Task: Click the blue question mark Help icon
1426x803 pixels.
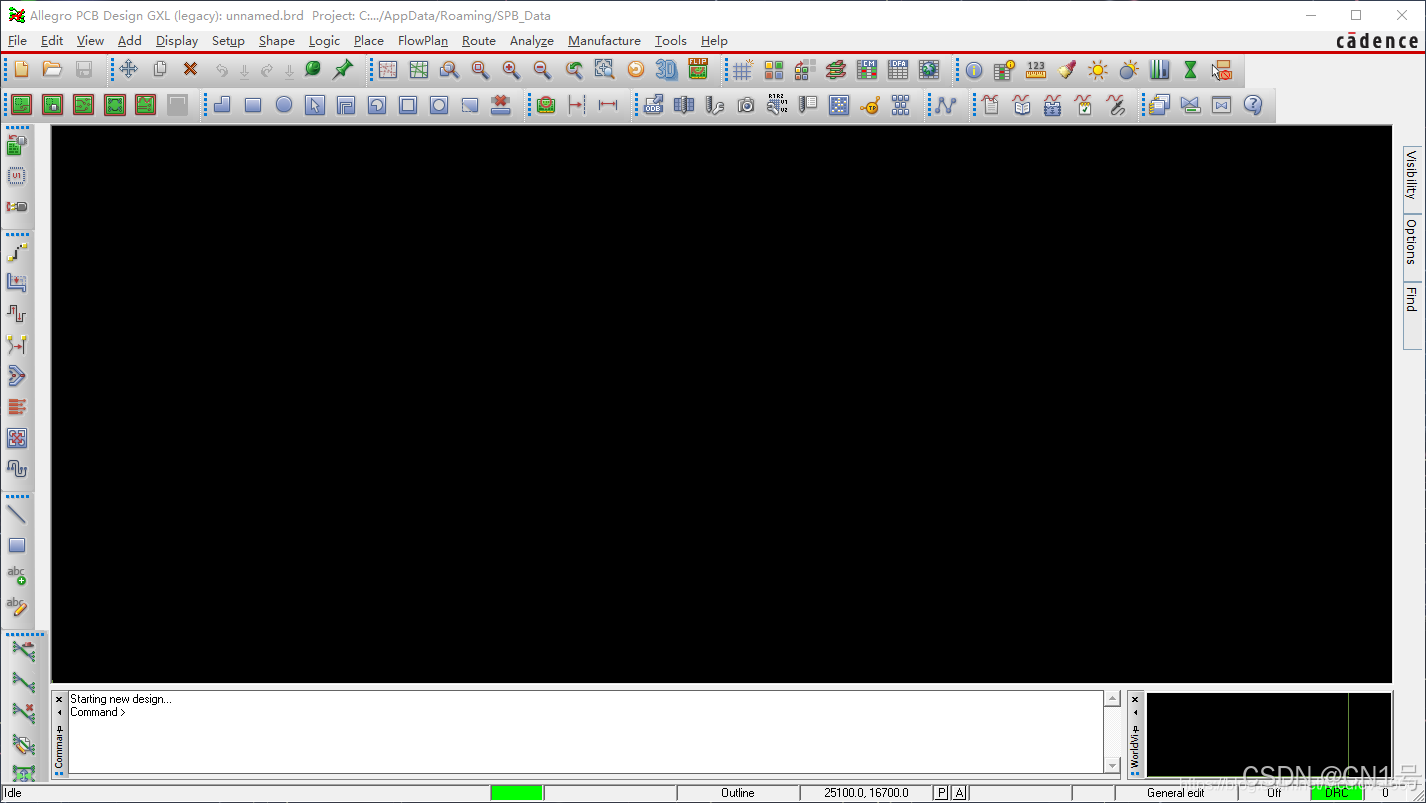Action: coord(1253,104)
